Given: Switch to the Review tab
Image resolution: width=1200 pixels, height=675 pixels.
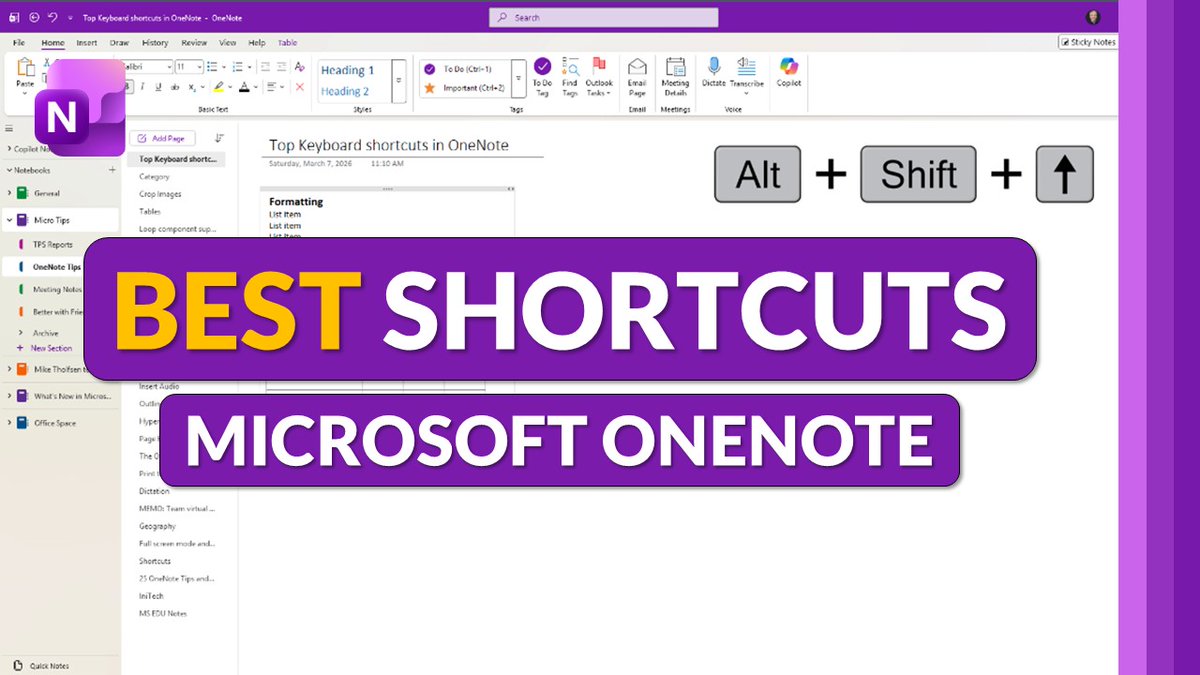Looking at the screenshot, I should 194,43.
